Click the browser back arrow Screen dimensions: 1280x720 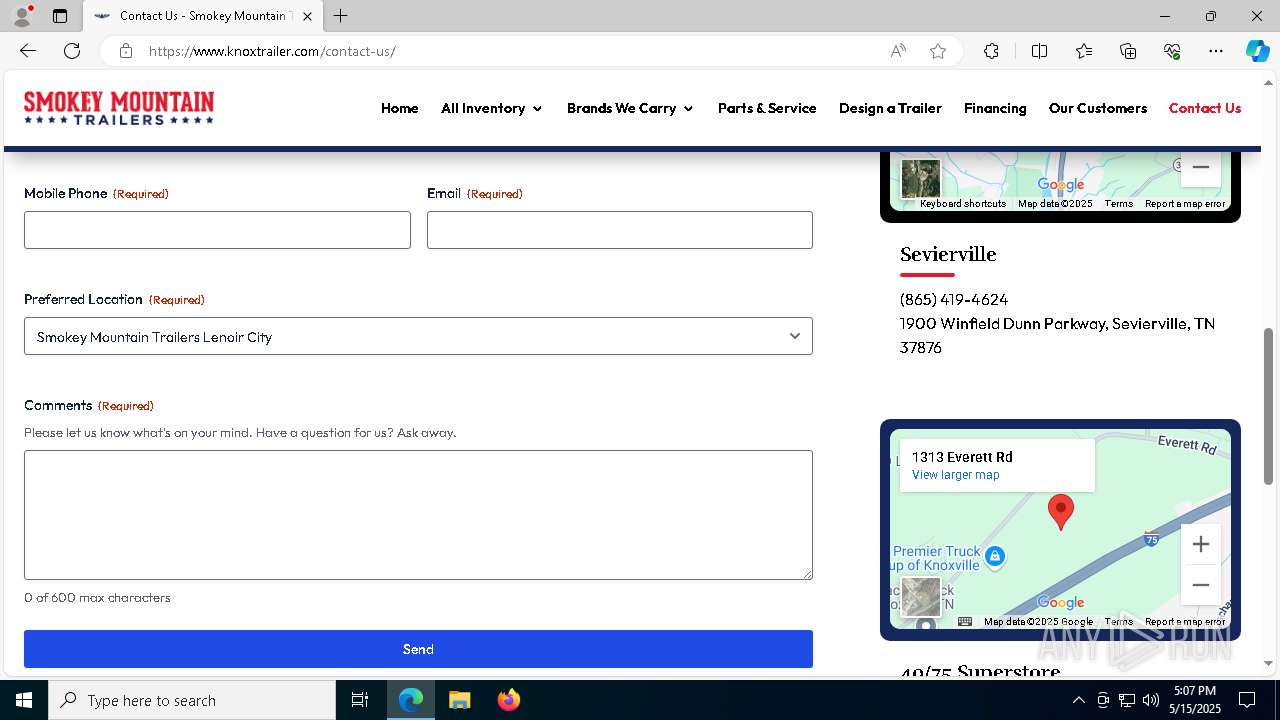point(28,51)
